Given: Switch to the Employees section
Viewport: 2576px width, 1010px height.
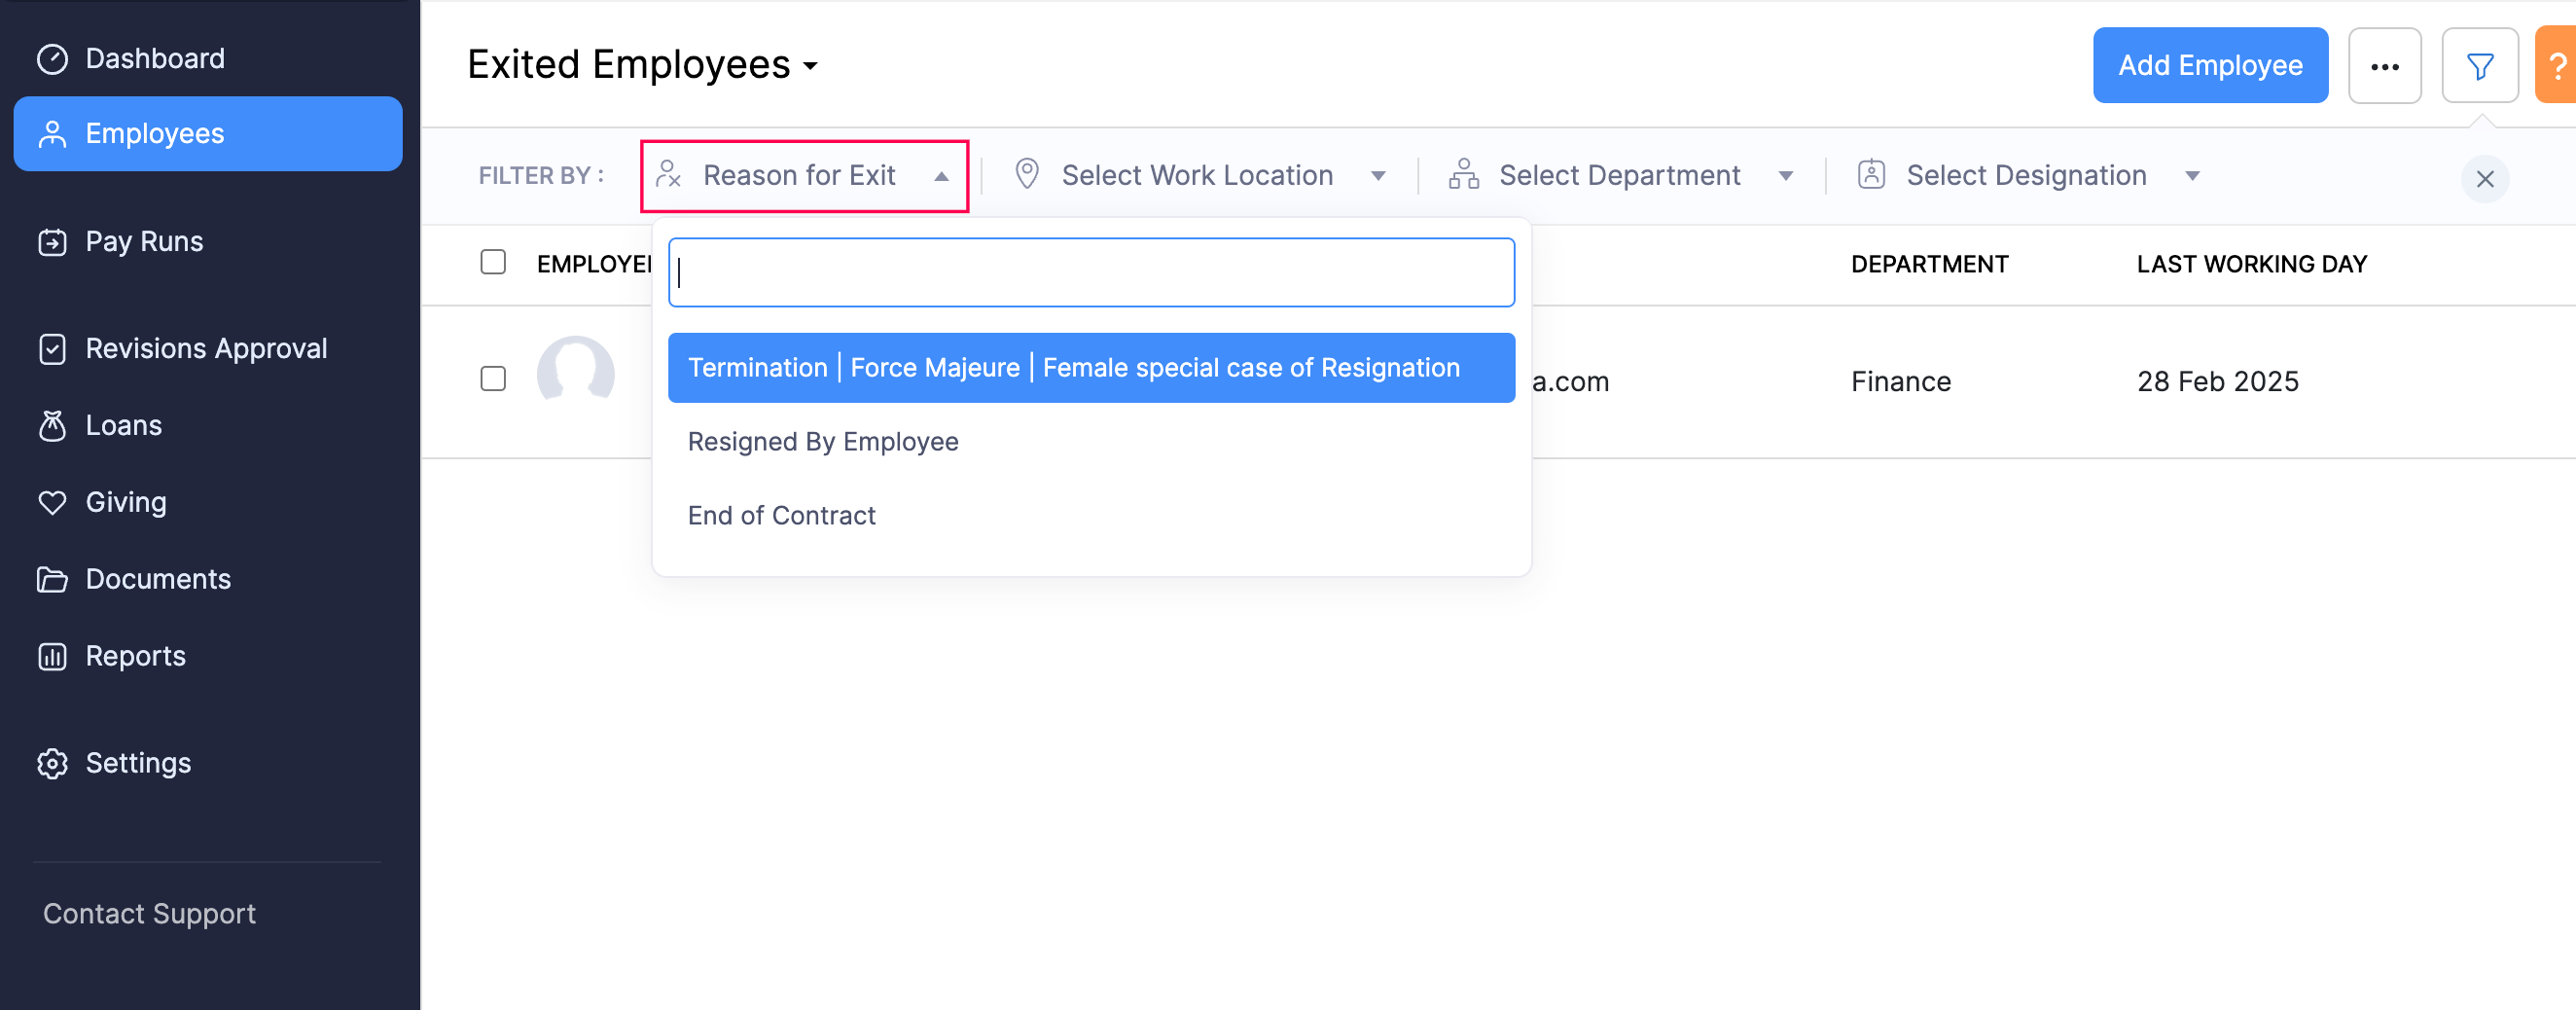Looking at the screenshot, I should 153,133.
